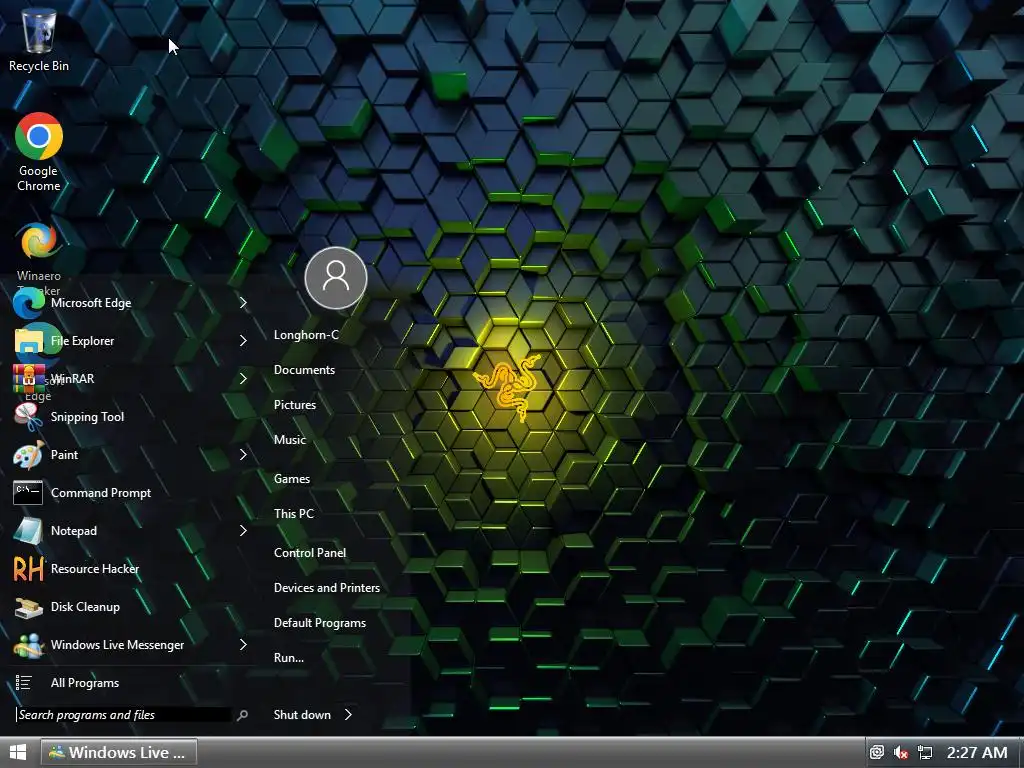Click the Disk Cleanup icon
Image resolution: width=1024 pixels, height=768 pixels.
(x=29, y=607)
